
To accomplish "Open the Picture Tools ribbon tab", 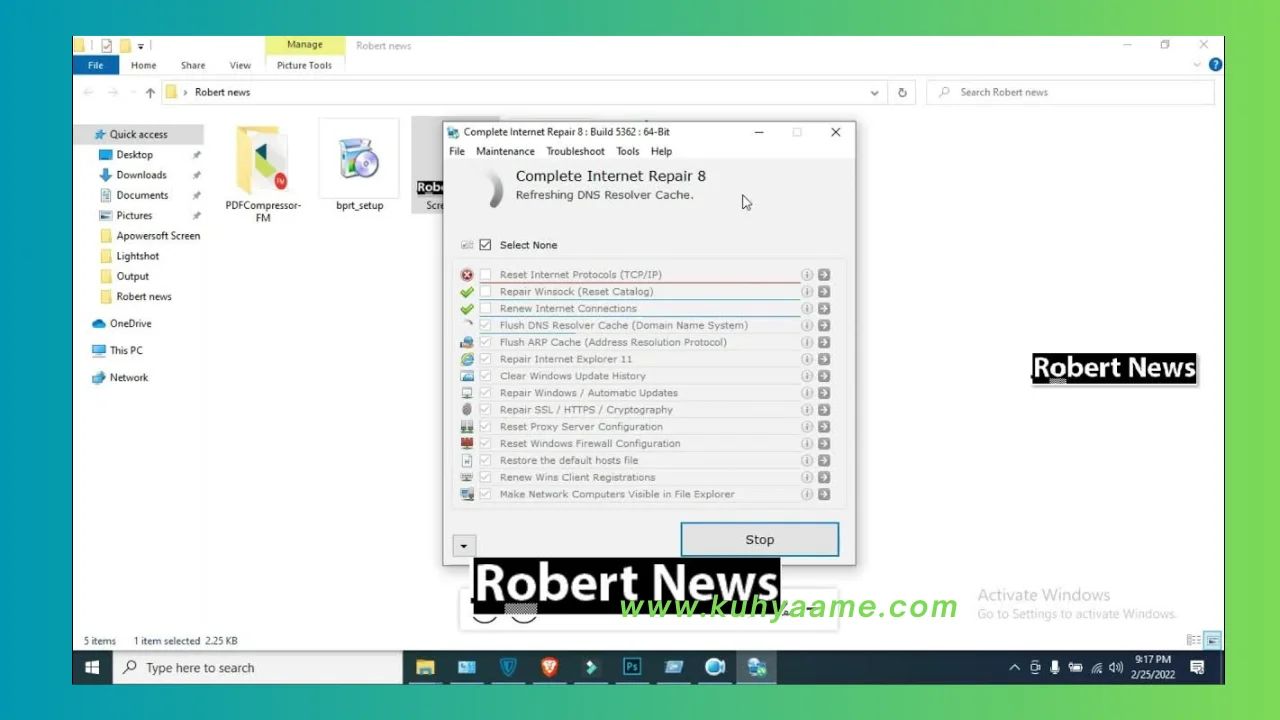I will 304,66.
